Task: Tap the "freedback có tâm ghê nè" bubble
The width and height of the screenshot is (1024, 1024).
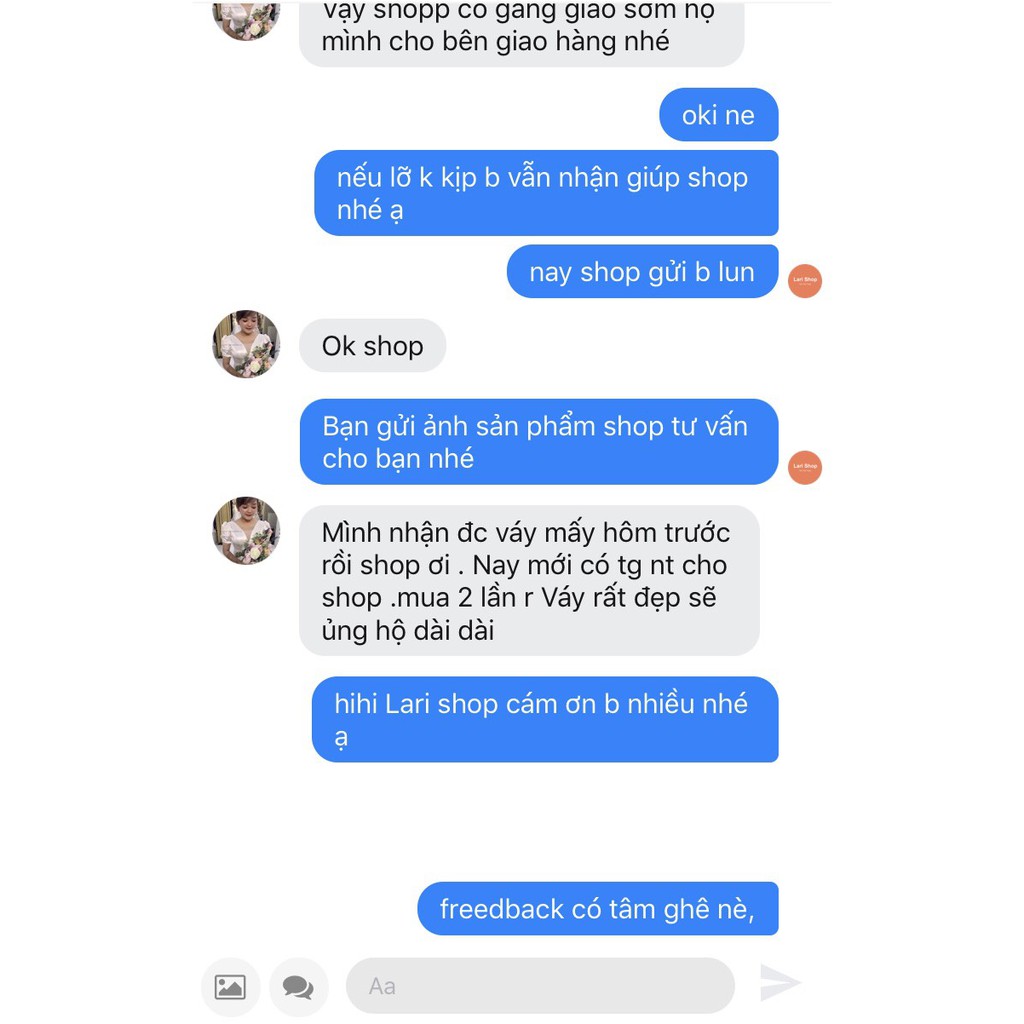Action: point(598,908)
